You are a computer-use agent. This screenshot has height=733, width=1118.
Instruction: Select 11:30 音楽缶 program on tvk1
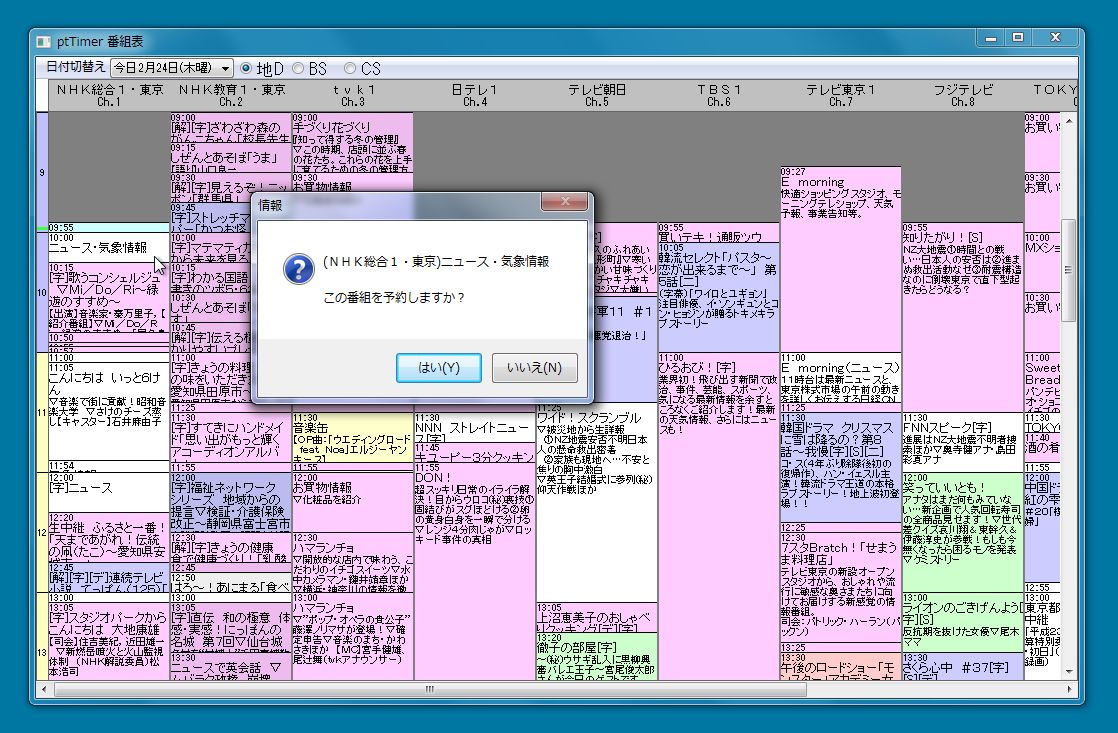[x=352, y=437]
